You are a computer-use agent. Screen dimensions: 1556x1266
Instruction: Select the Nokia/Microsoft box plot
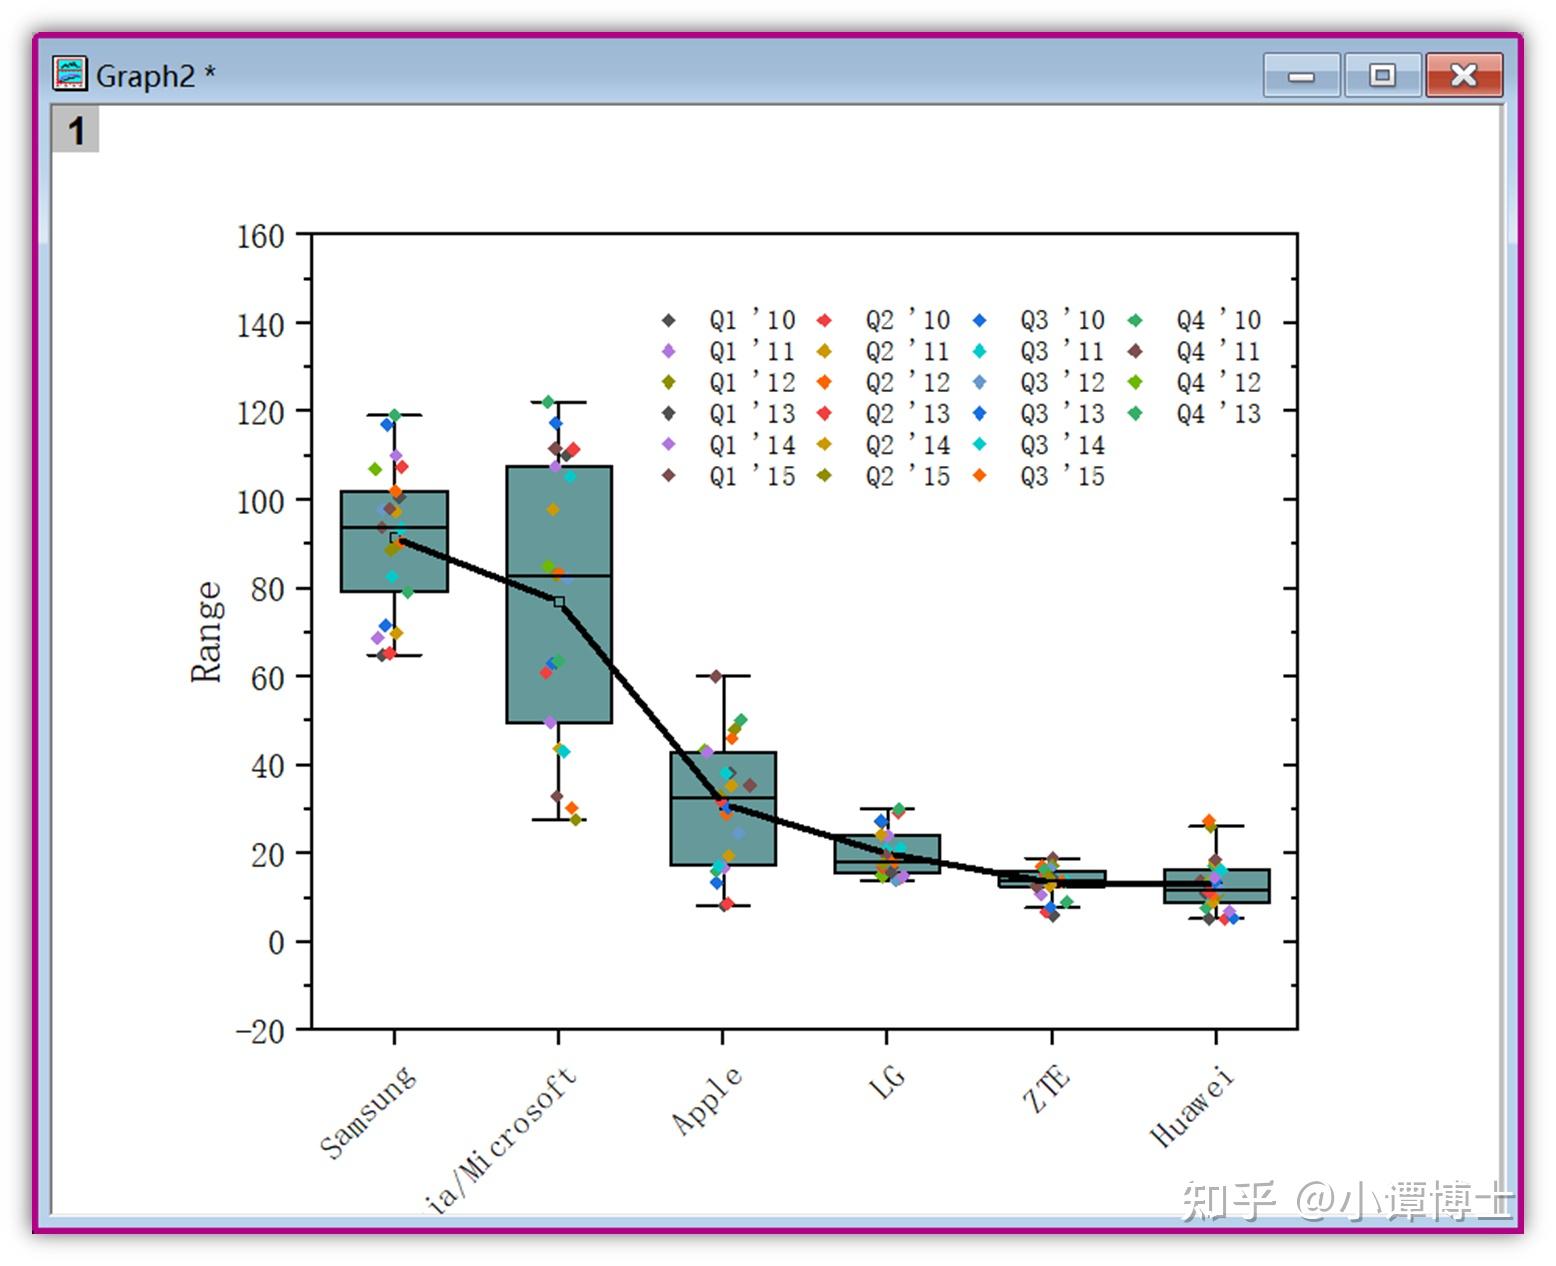(559, 594)
